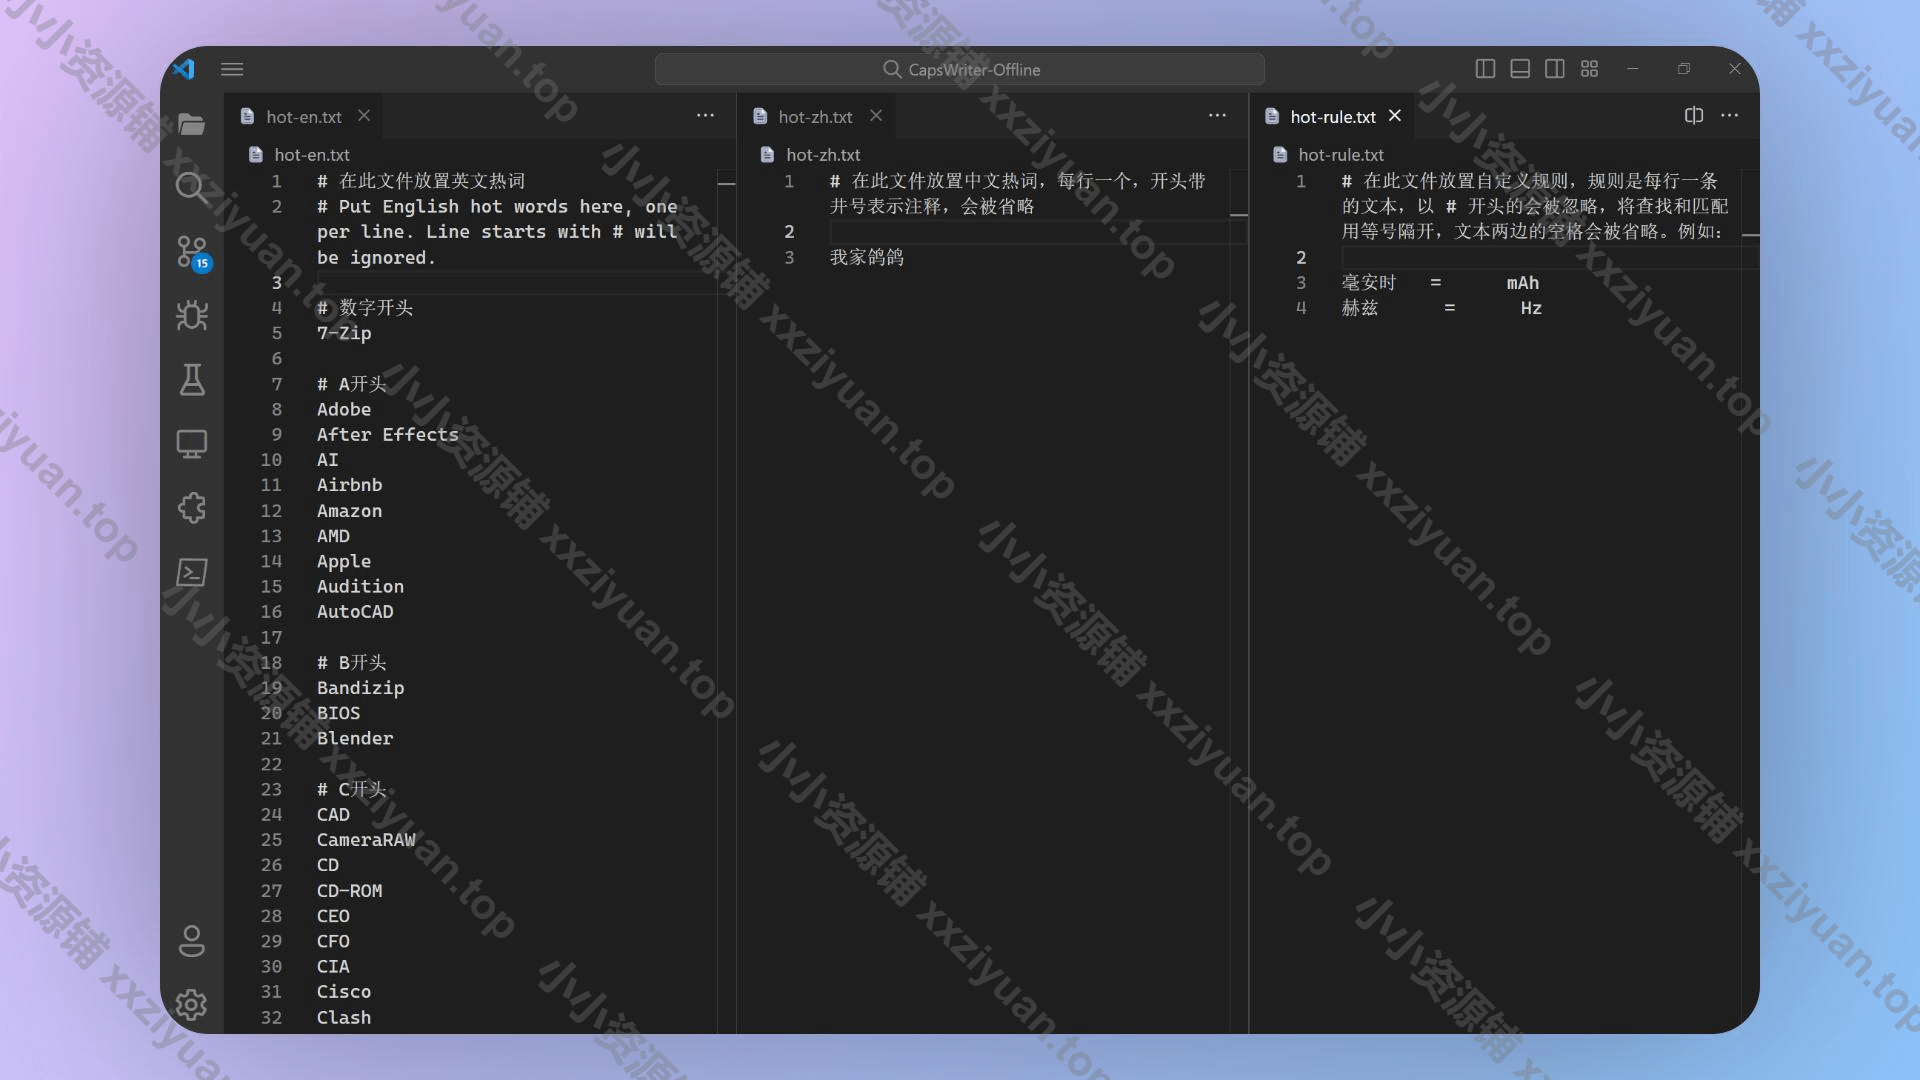Open the Remote Explorer monitor icon

191,444
